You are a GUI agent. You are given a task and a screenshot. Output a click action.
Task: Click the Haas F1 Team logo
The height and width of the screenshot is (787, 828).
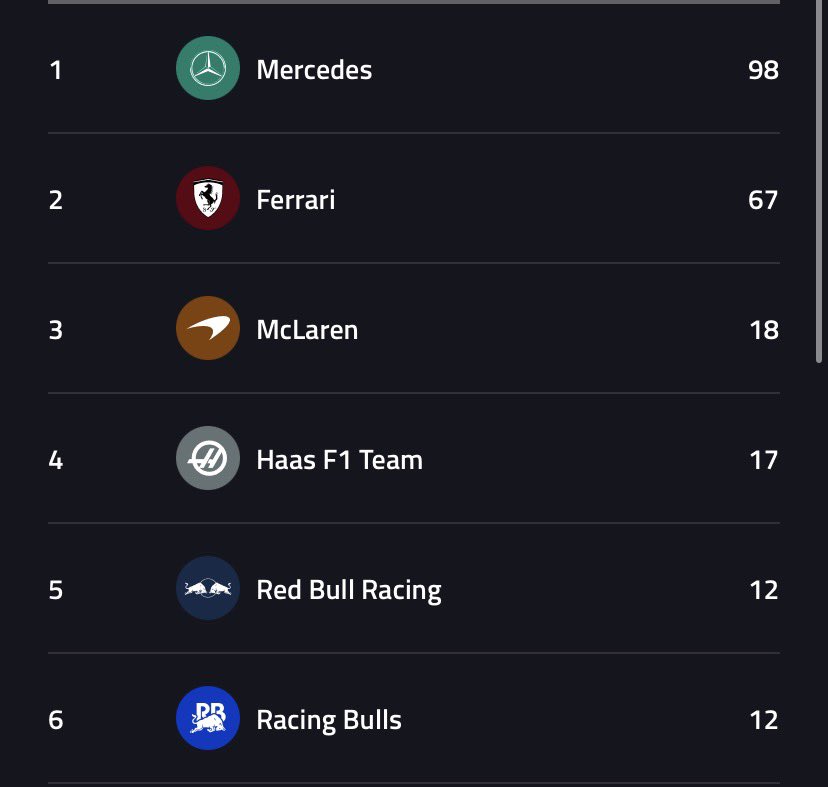pos(208,458)
